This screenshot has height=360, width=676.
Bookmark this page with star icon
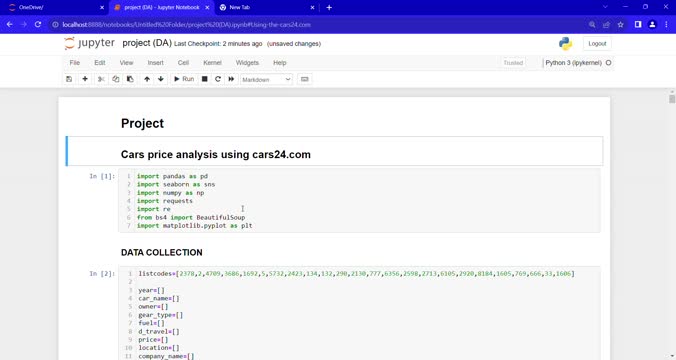coord(620,25)
